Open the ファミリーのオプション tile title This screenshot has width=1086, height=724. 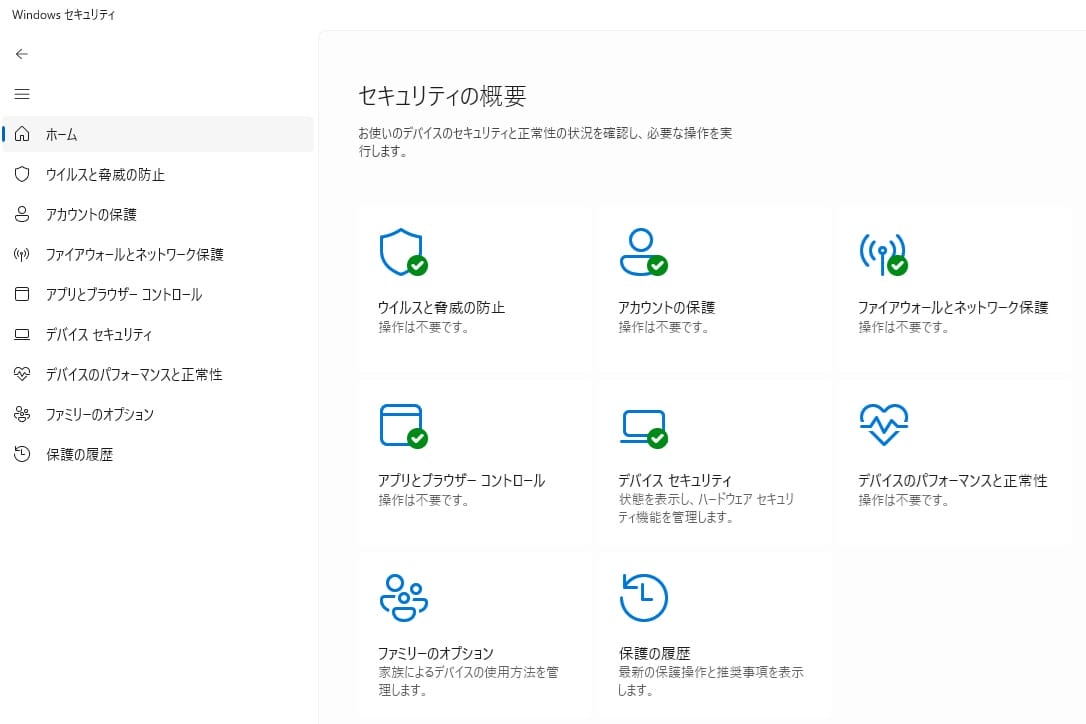(436, 653)
